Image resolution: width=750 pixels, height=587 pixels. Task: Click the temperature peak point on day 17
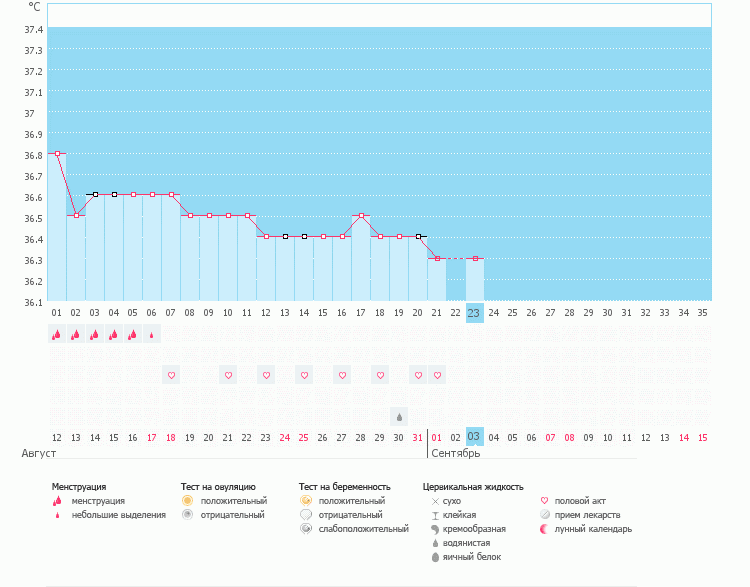tap(361, 216)
